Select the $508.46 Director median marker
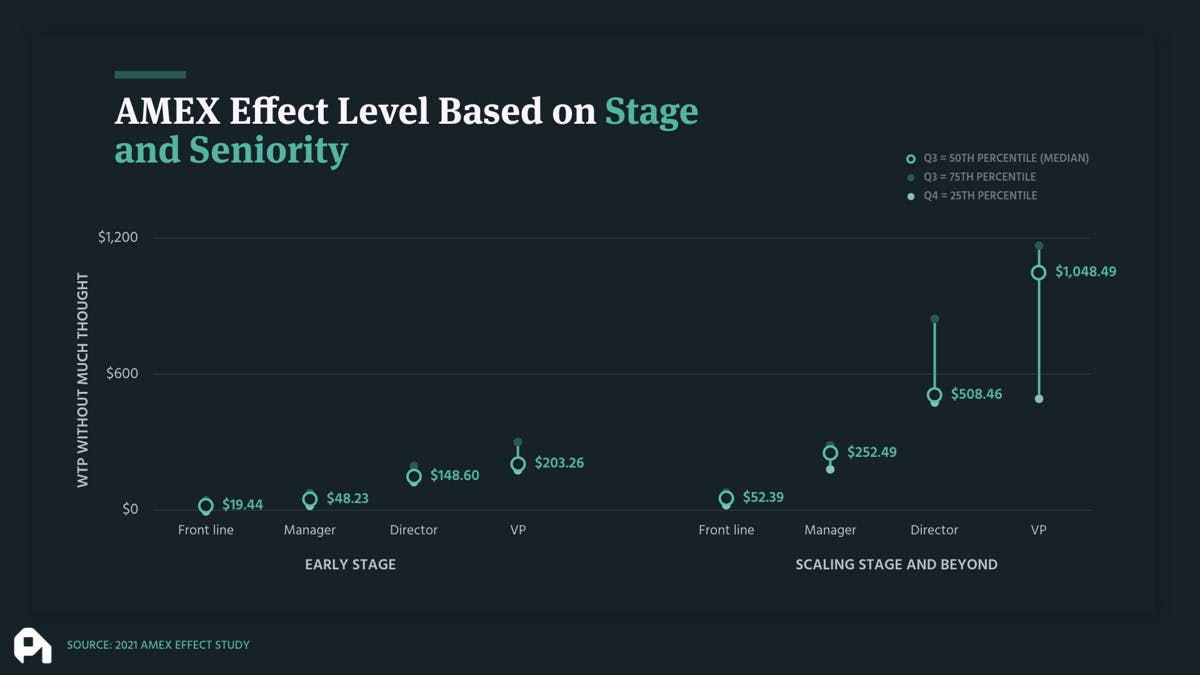Screen dimensions: 1200x675 pyautogui.click(x=935, y=395)
